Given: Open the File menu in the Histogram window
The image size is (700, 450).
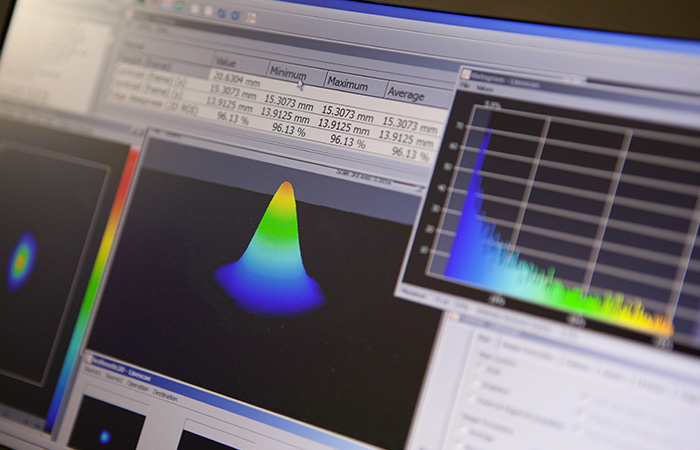Looking at the screenshot, I should point(465,86).
